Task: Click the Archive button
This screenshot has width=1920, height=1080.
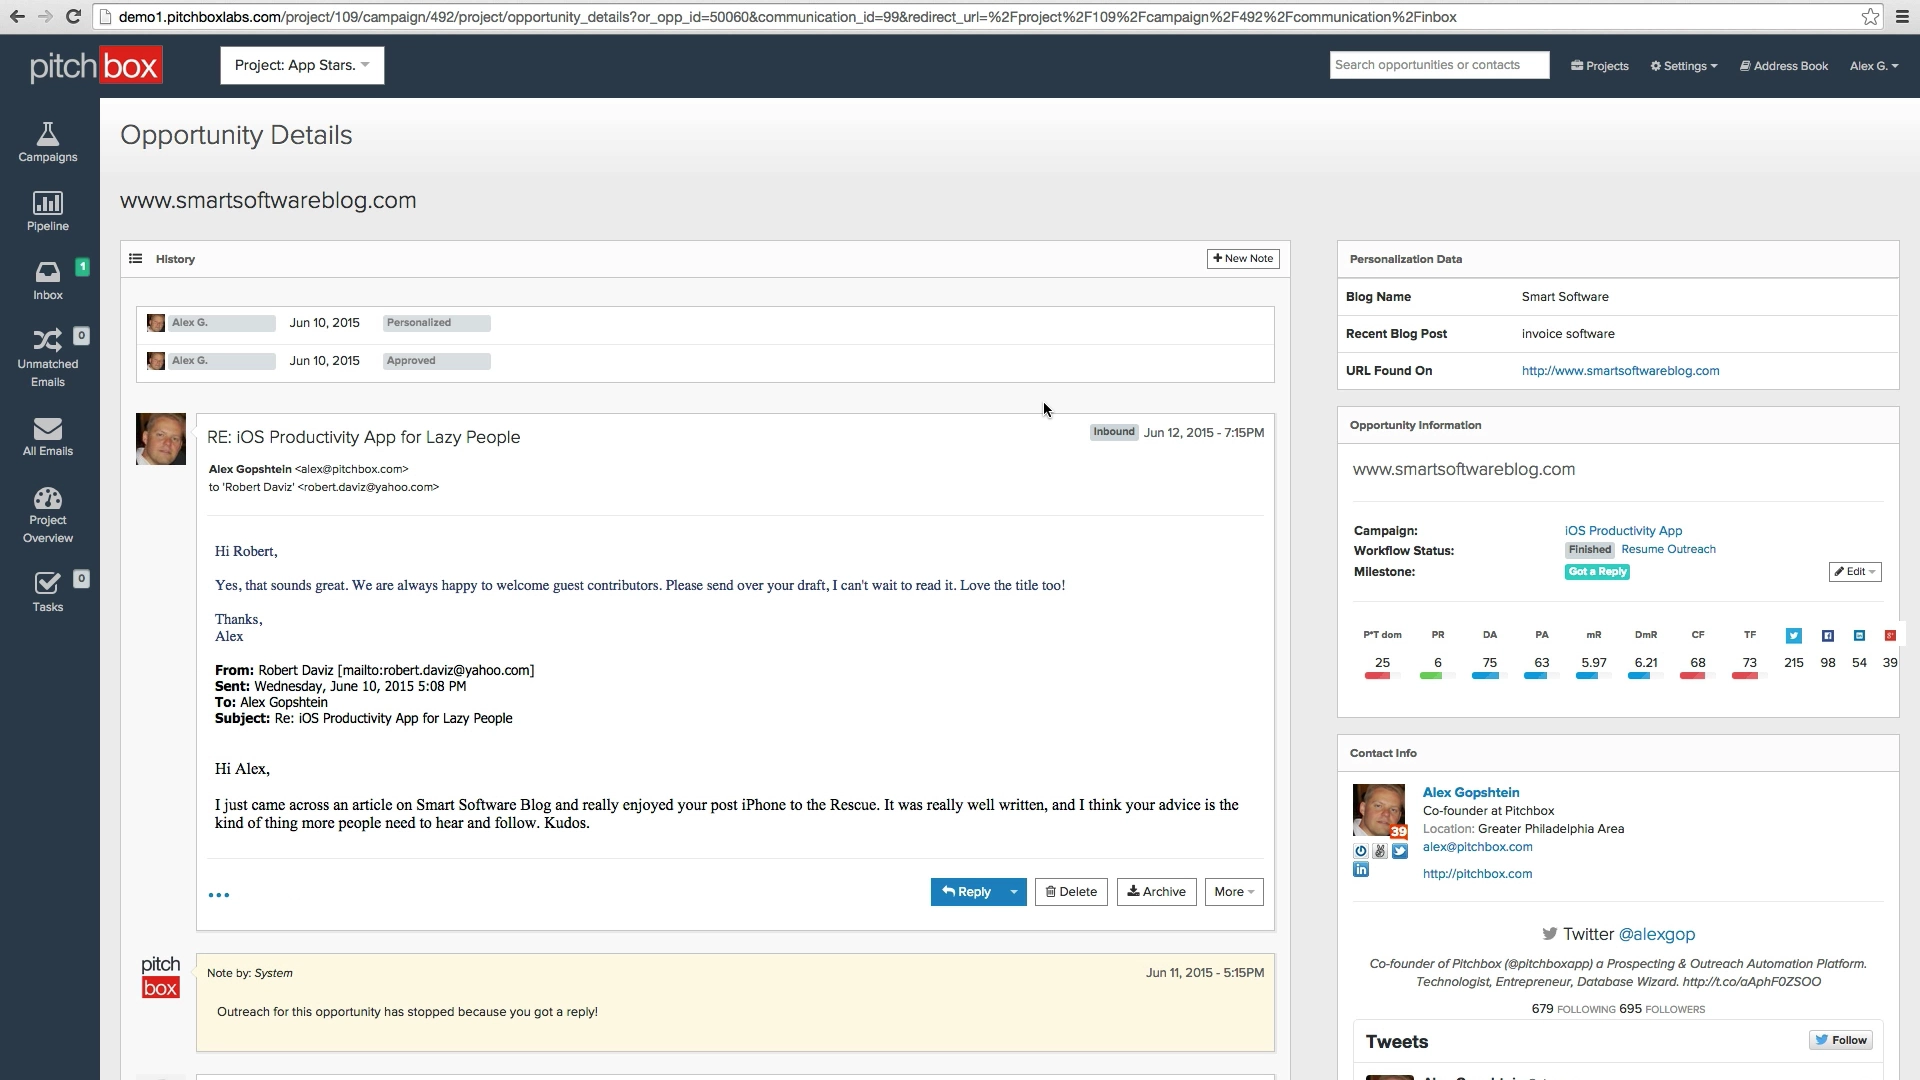Action: 1156,892
